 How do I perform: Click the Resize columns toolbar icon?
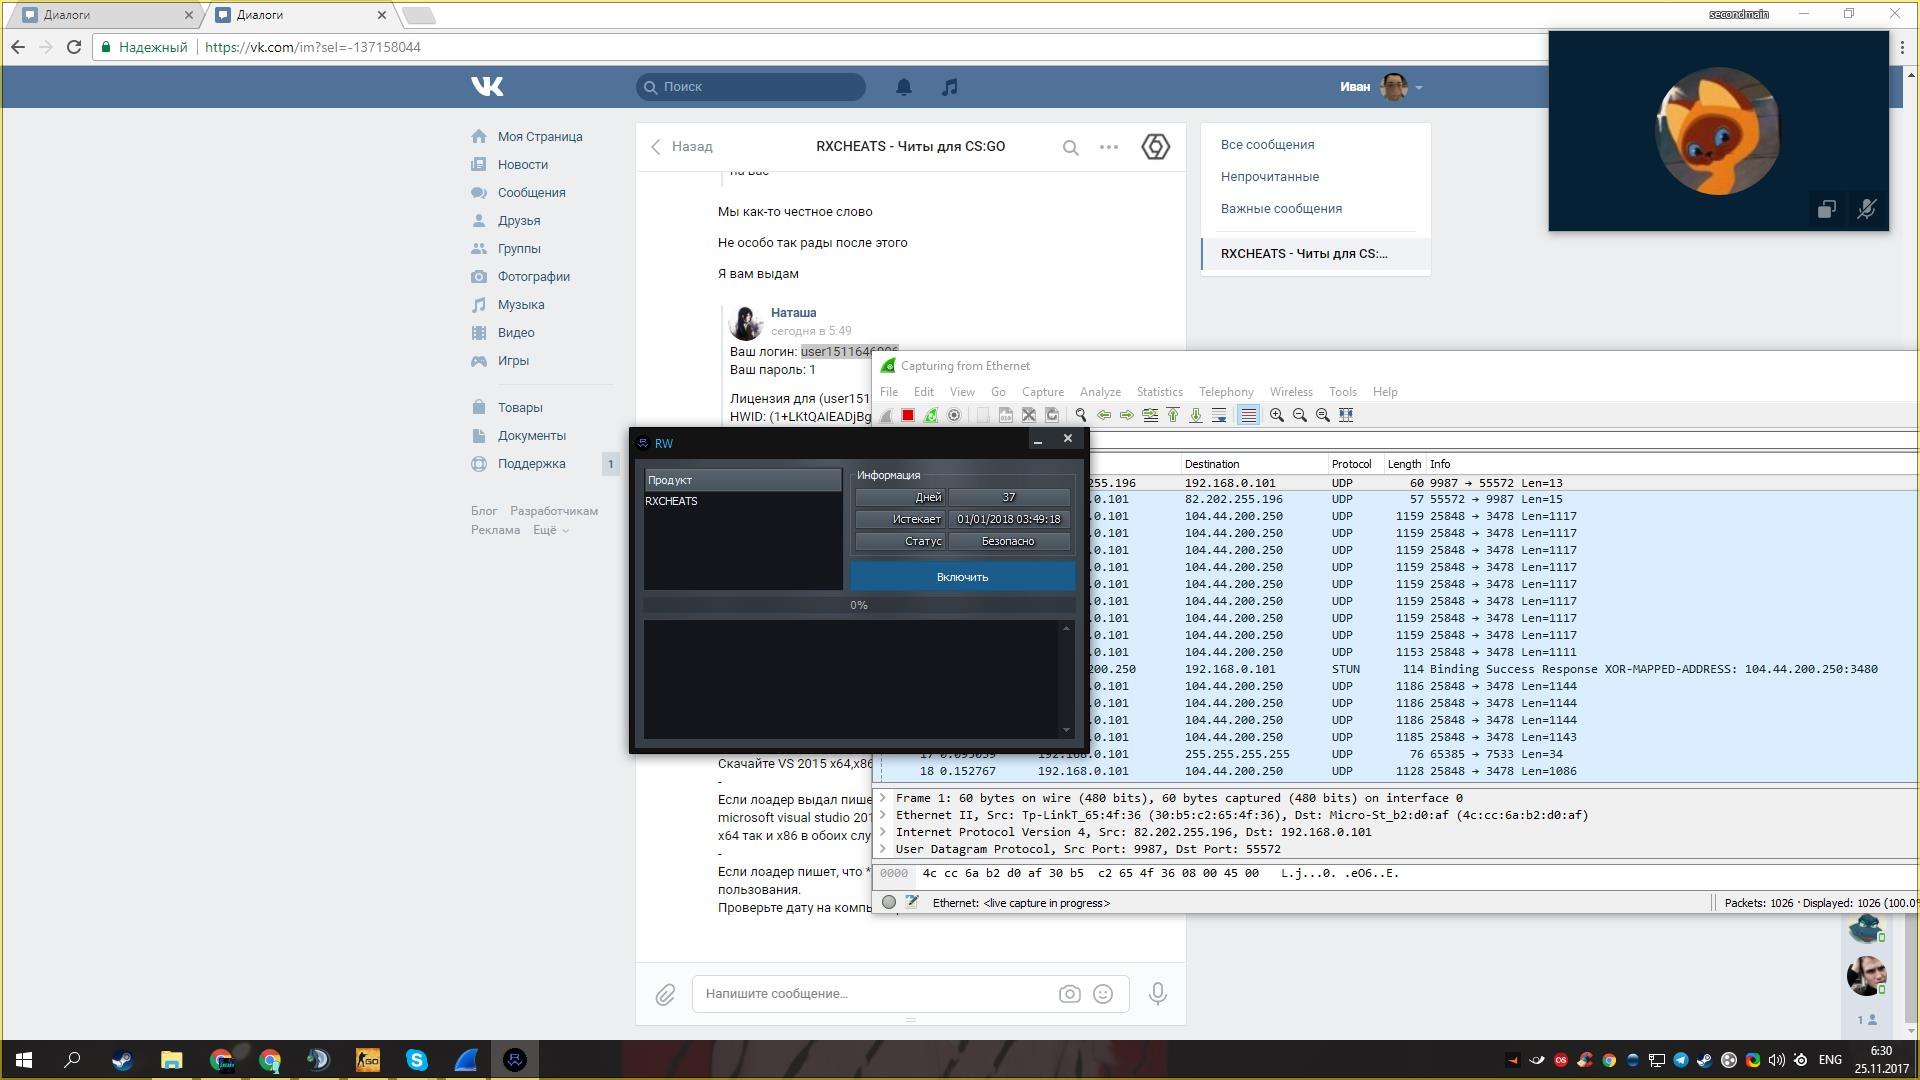coord(1346,415)
